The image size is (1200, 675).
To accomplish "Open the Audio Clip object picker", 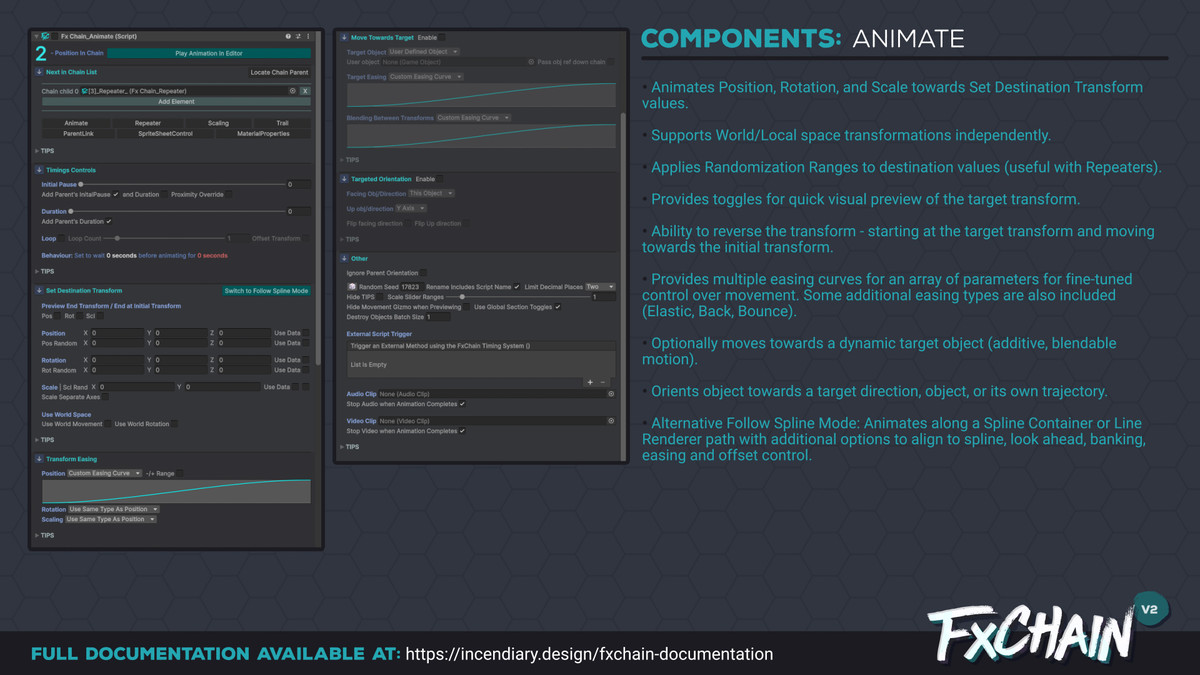I will (x=611, y=394).
